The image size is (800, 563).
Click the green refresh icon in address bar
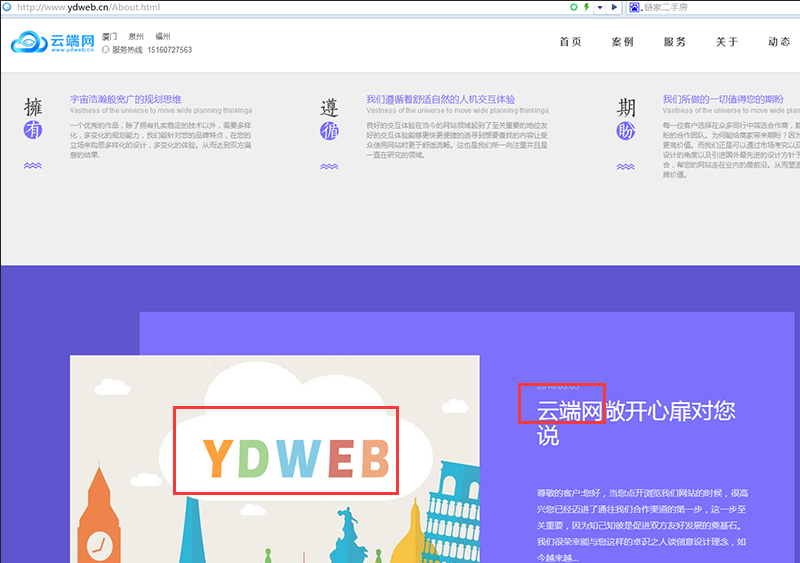[x=574, y=7]
